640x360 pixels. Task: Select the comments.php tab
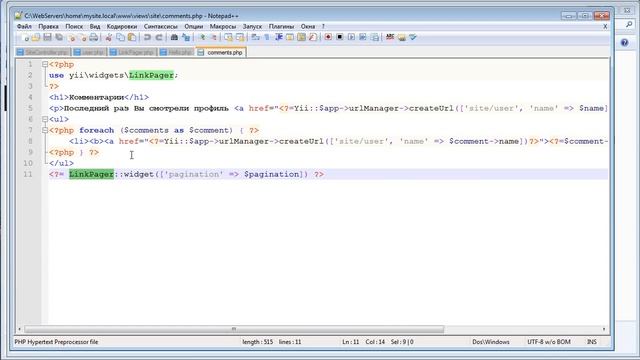(220, 52)
